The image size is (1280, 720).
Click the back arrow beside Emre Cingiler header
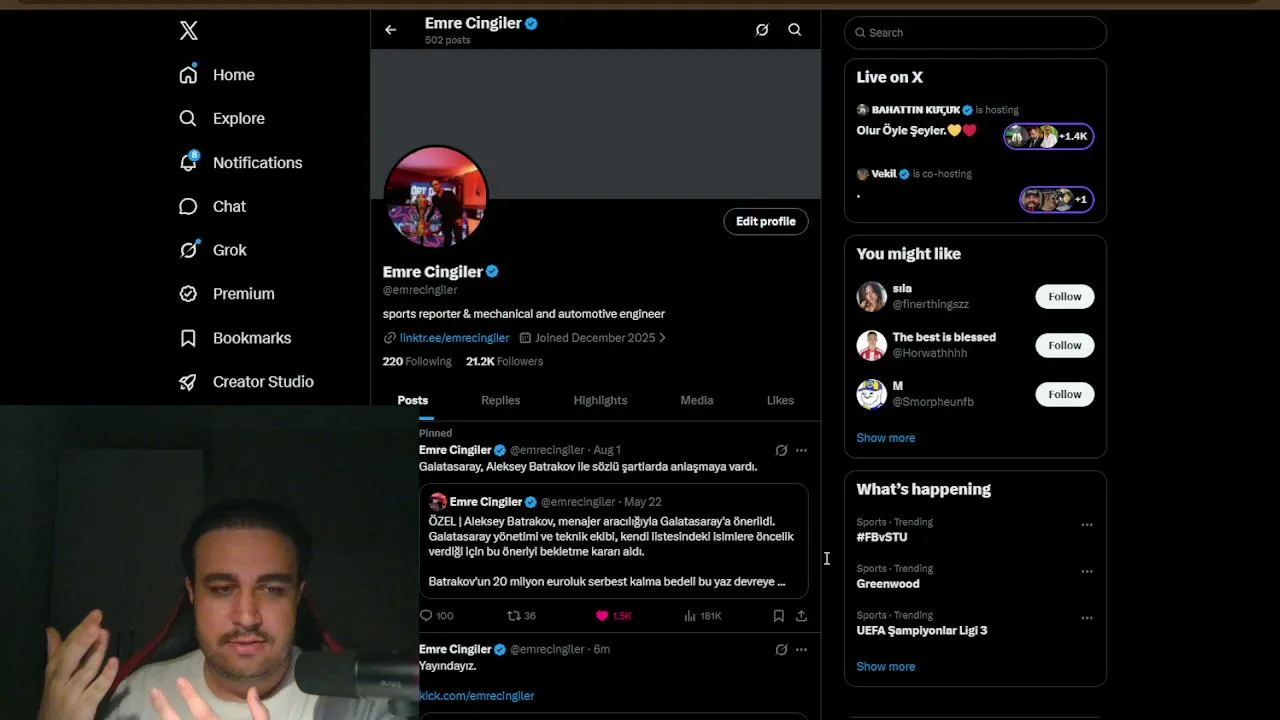[x=391, y=30]
